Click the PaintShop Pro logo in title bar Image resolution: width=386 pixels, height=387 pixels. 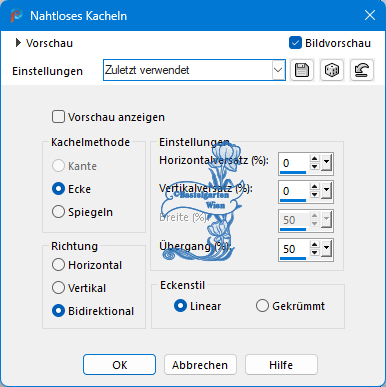point(16,16)
